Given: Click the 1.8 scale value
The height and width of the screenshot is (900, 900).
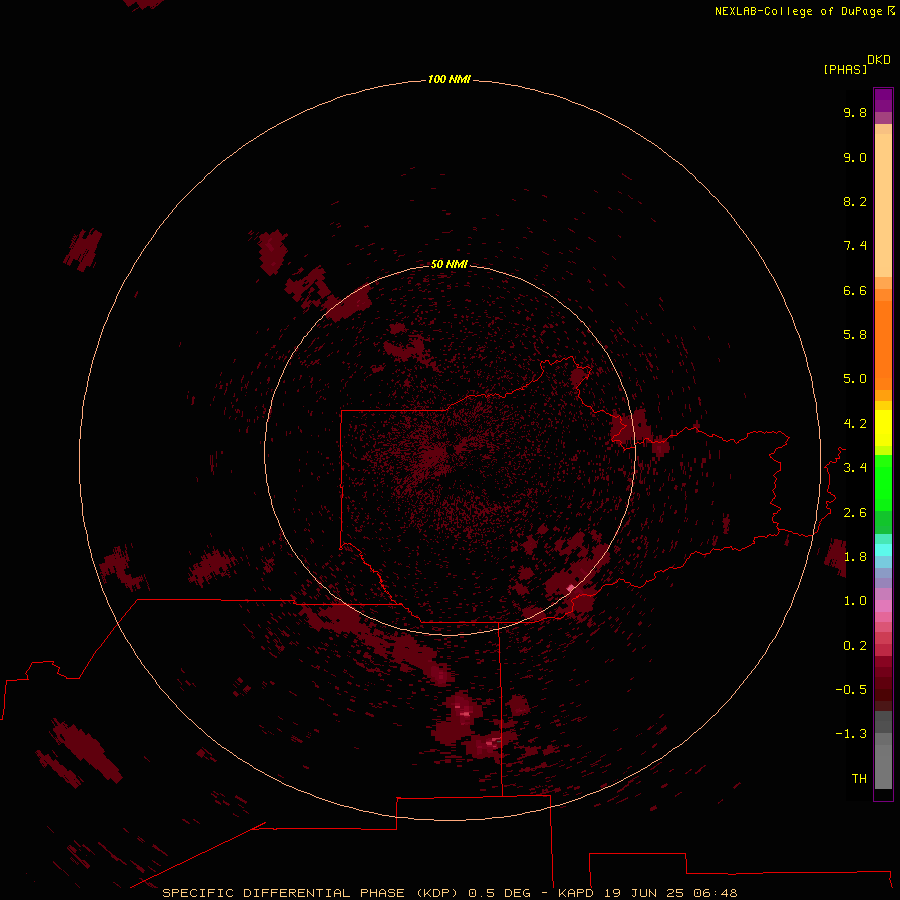Looking at the screenshot, I should click(855, 557).
